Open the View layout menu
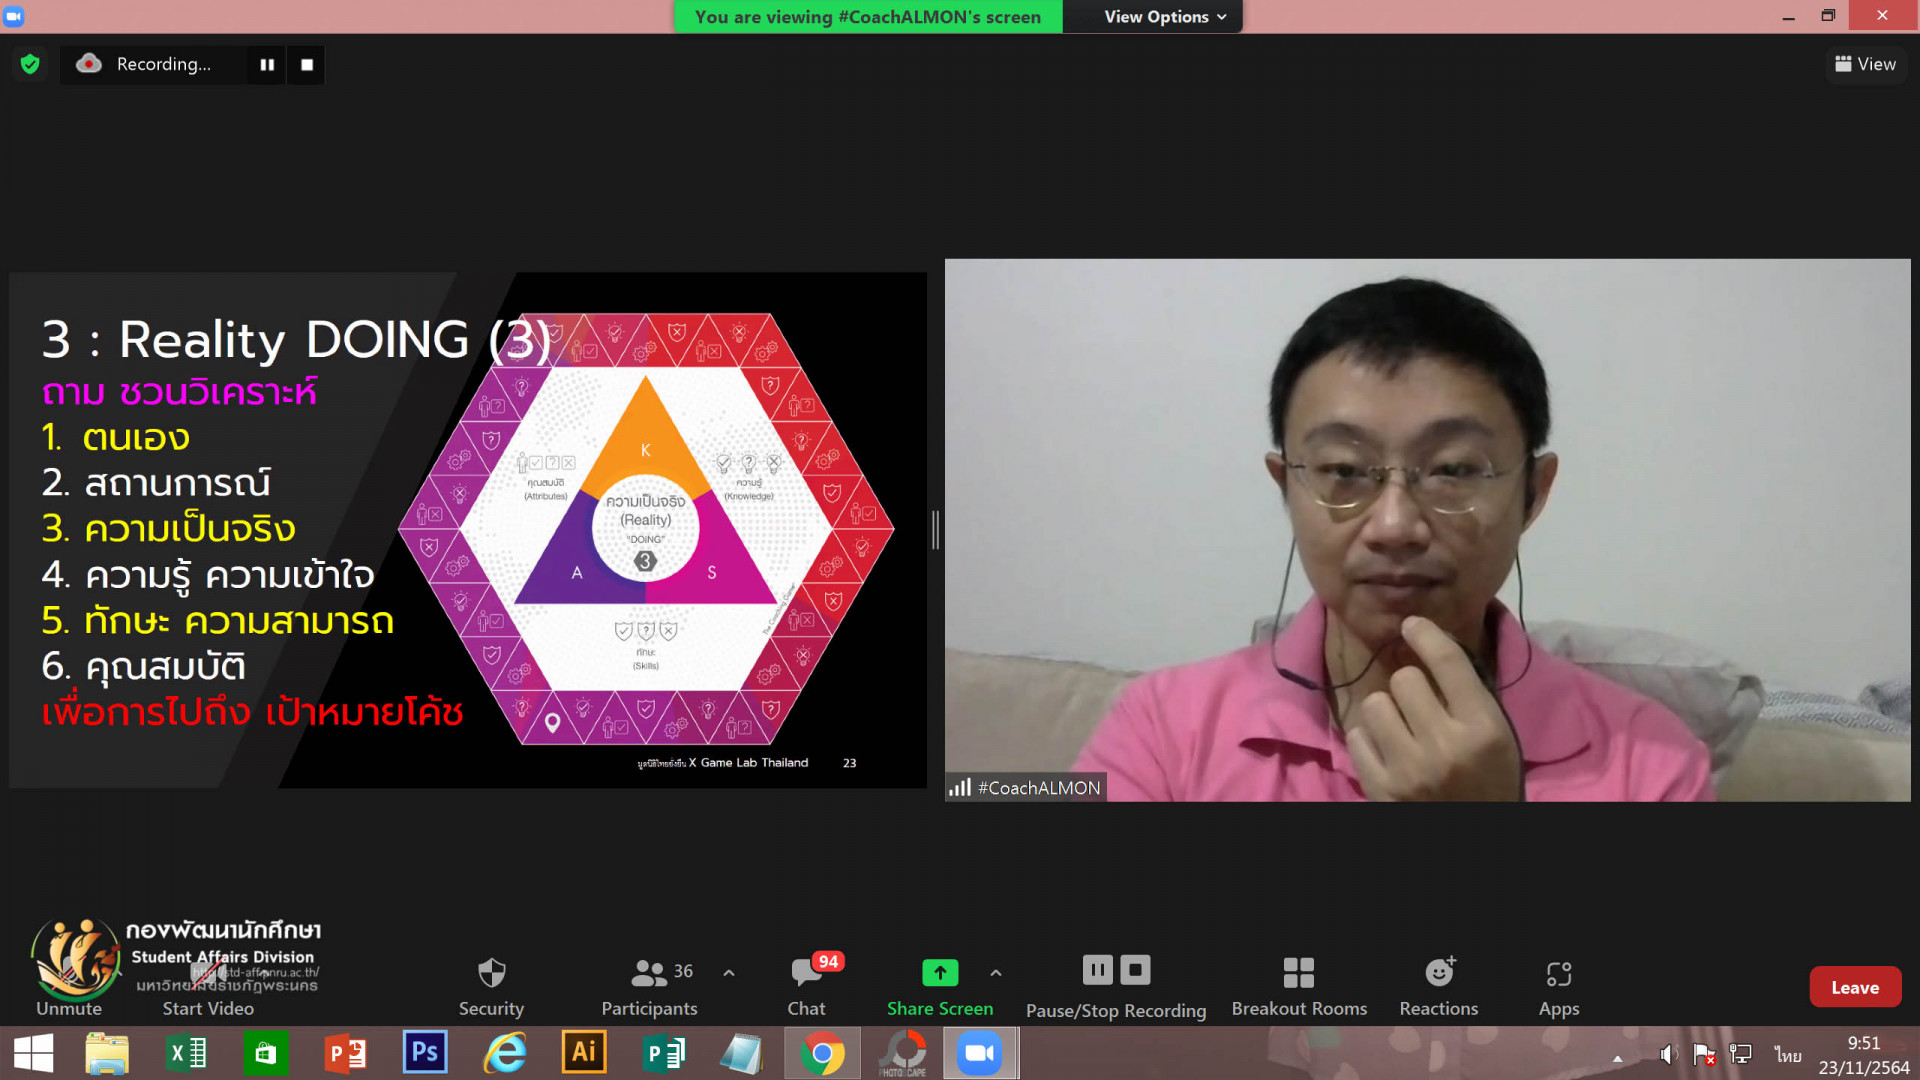 [1865, 64]
